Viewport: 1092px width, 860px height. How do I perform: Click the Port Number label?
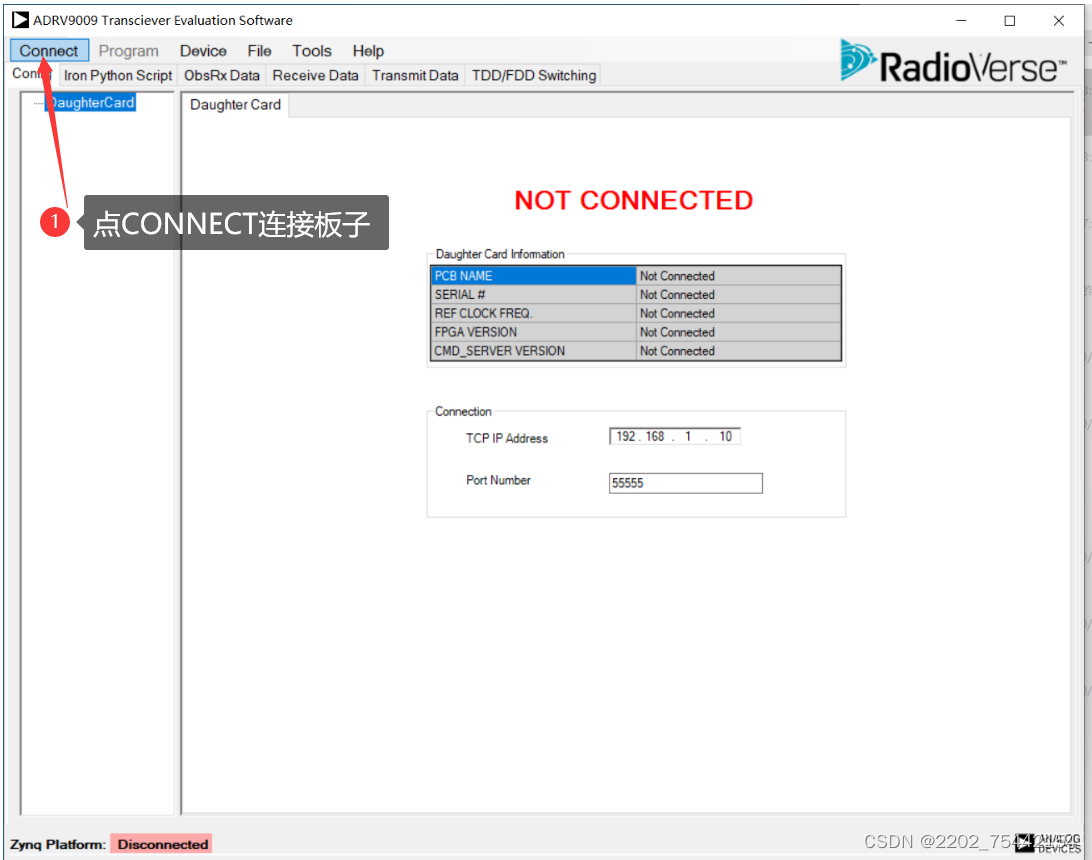click(498, 480)
